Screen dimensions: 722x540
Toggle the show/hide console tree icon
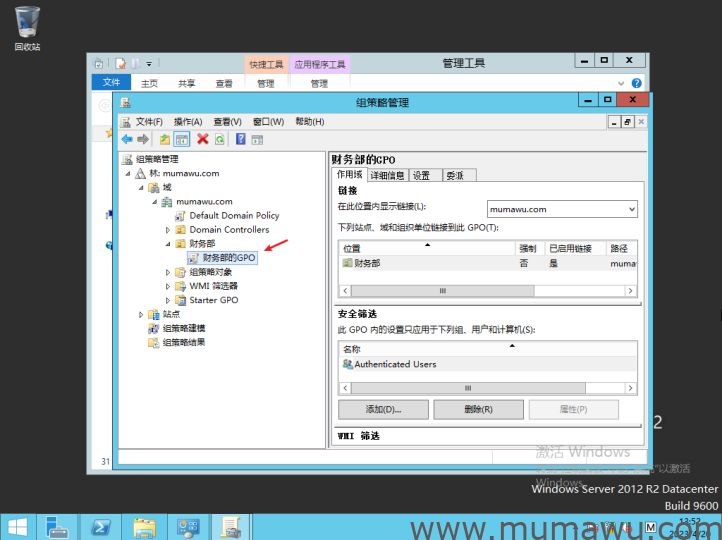[x=182, y=139]
